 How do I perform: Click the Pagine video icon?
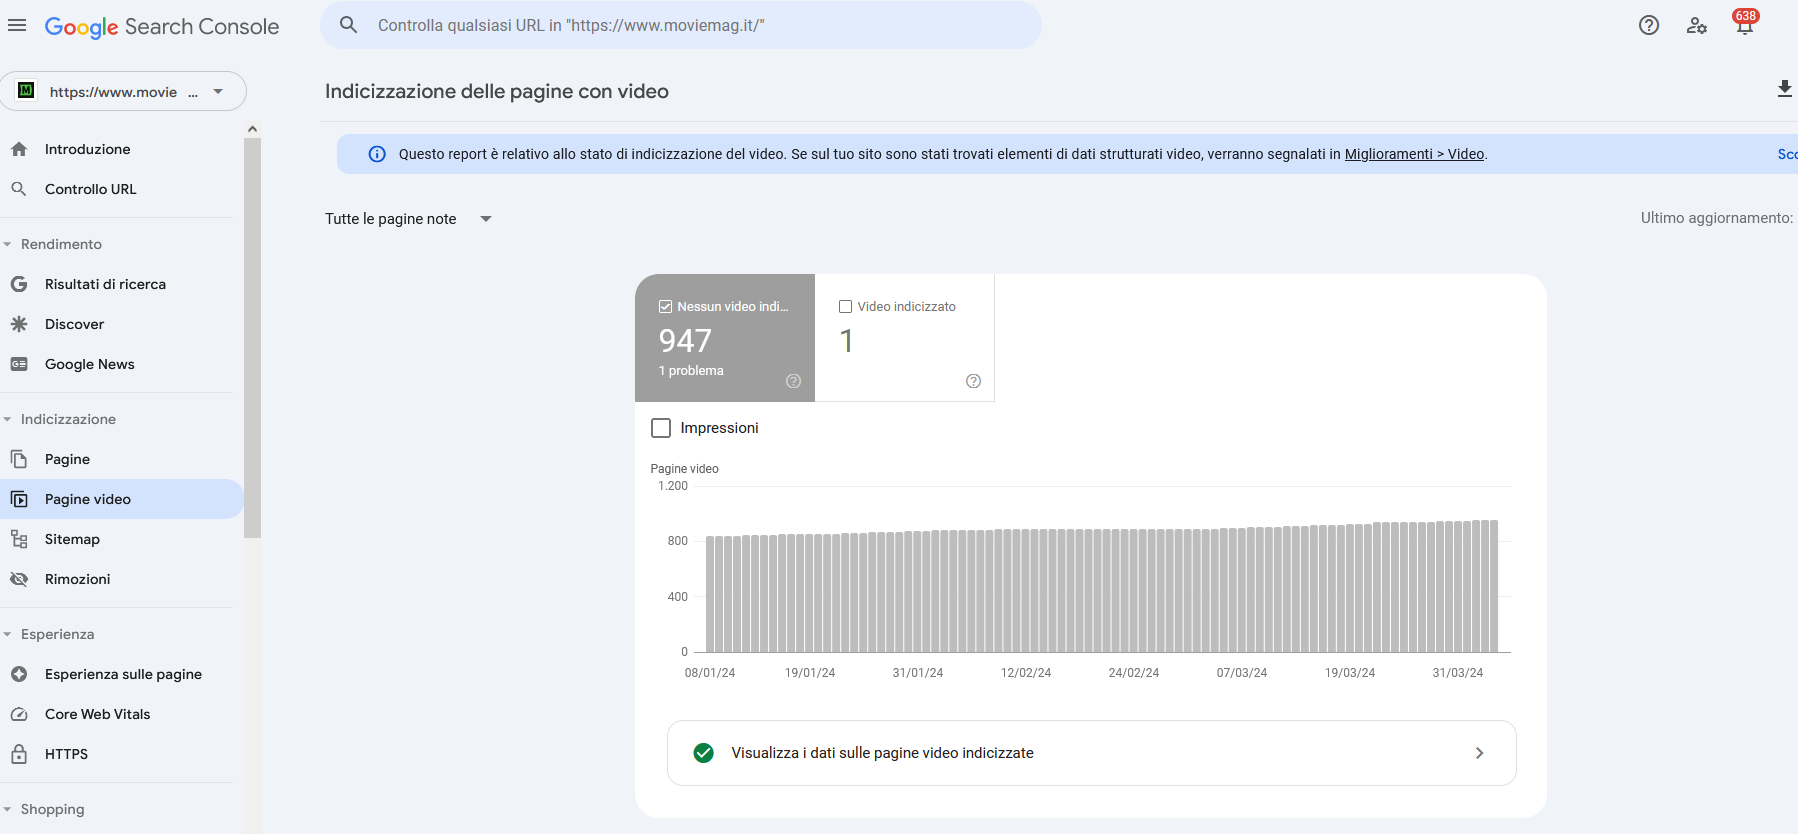point(19,499)
